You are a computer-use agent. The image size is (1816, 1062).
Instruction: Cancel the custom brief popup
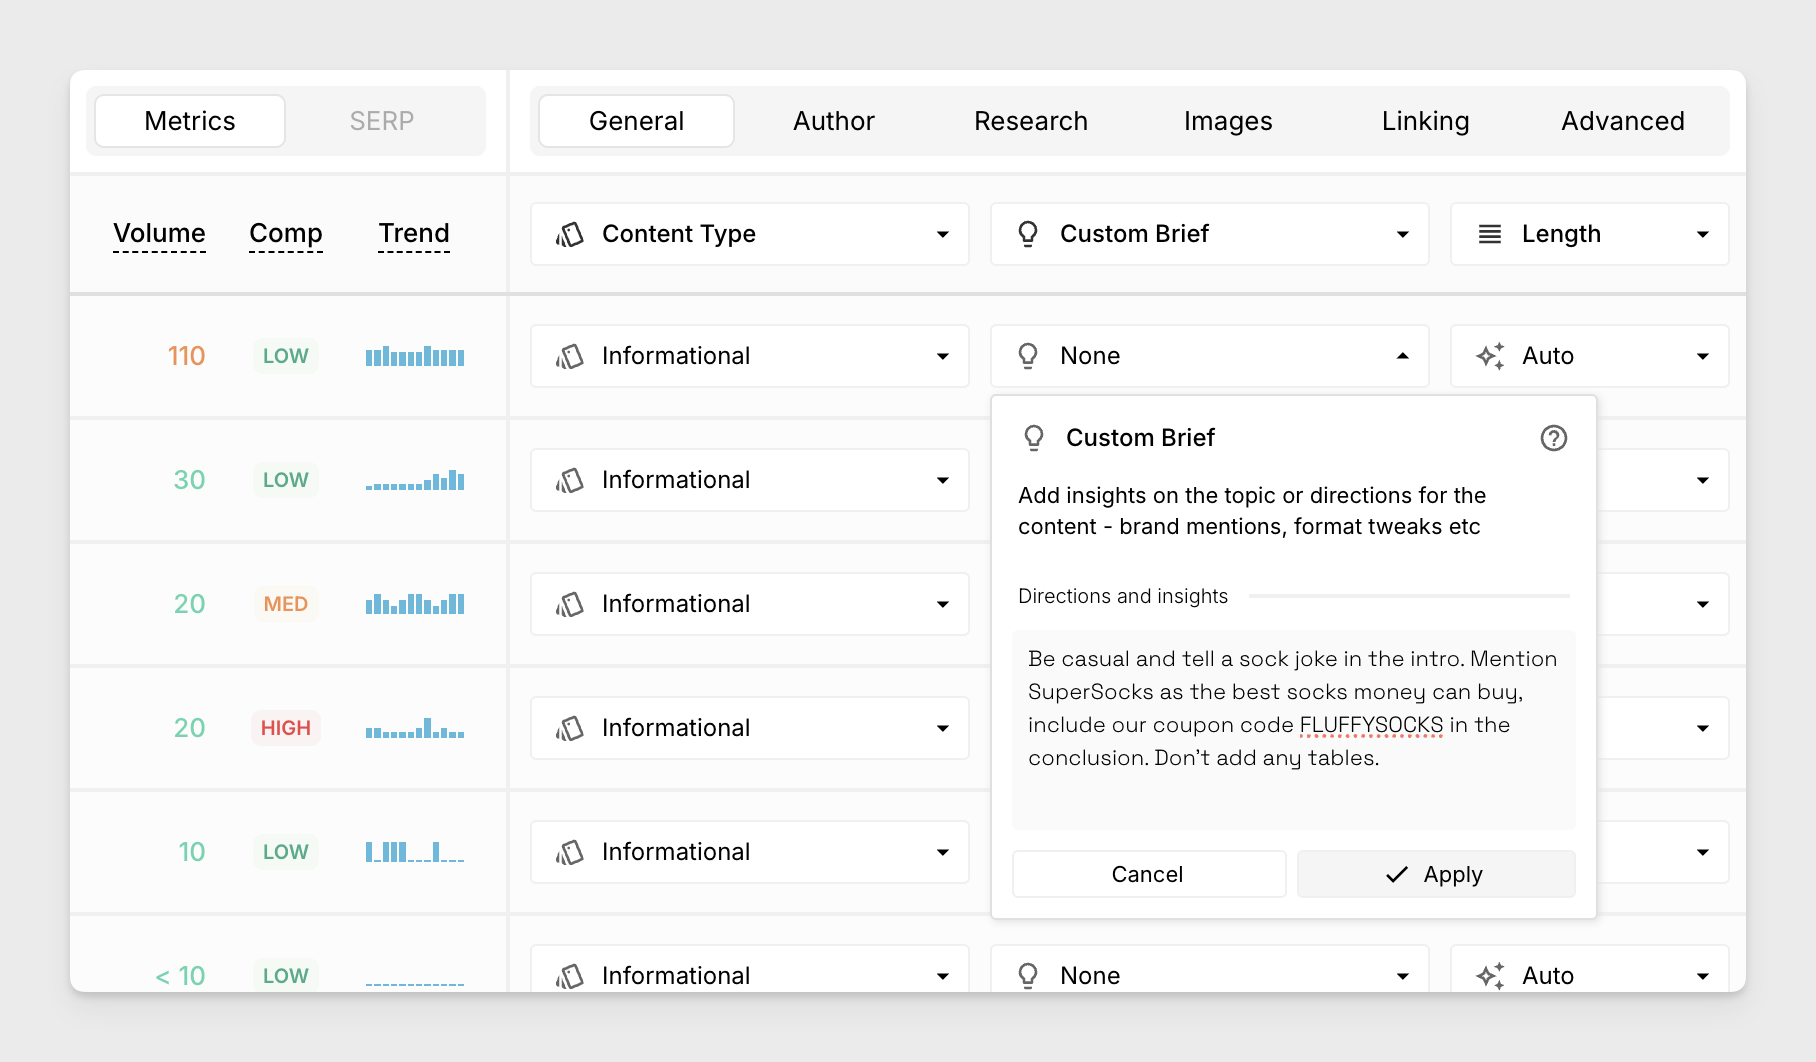pos(1148,874)
